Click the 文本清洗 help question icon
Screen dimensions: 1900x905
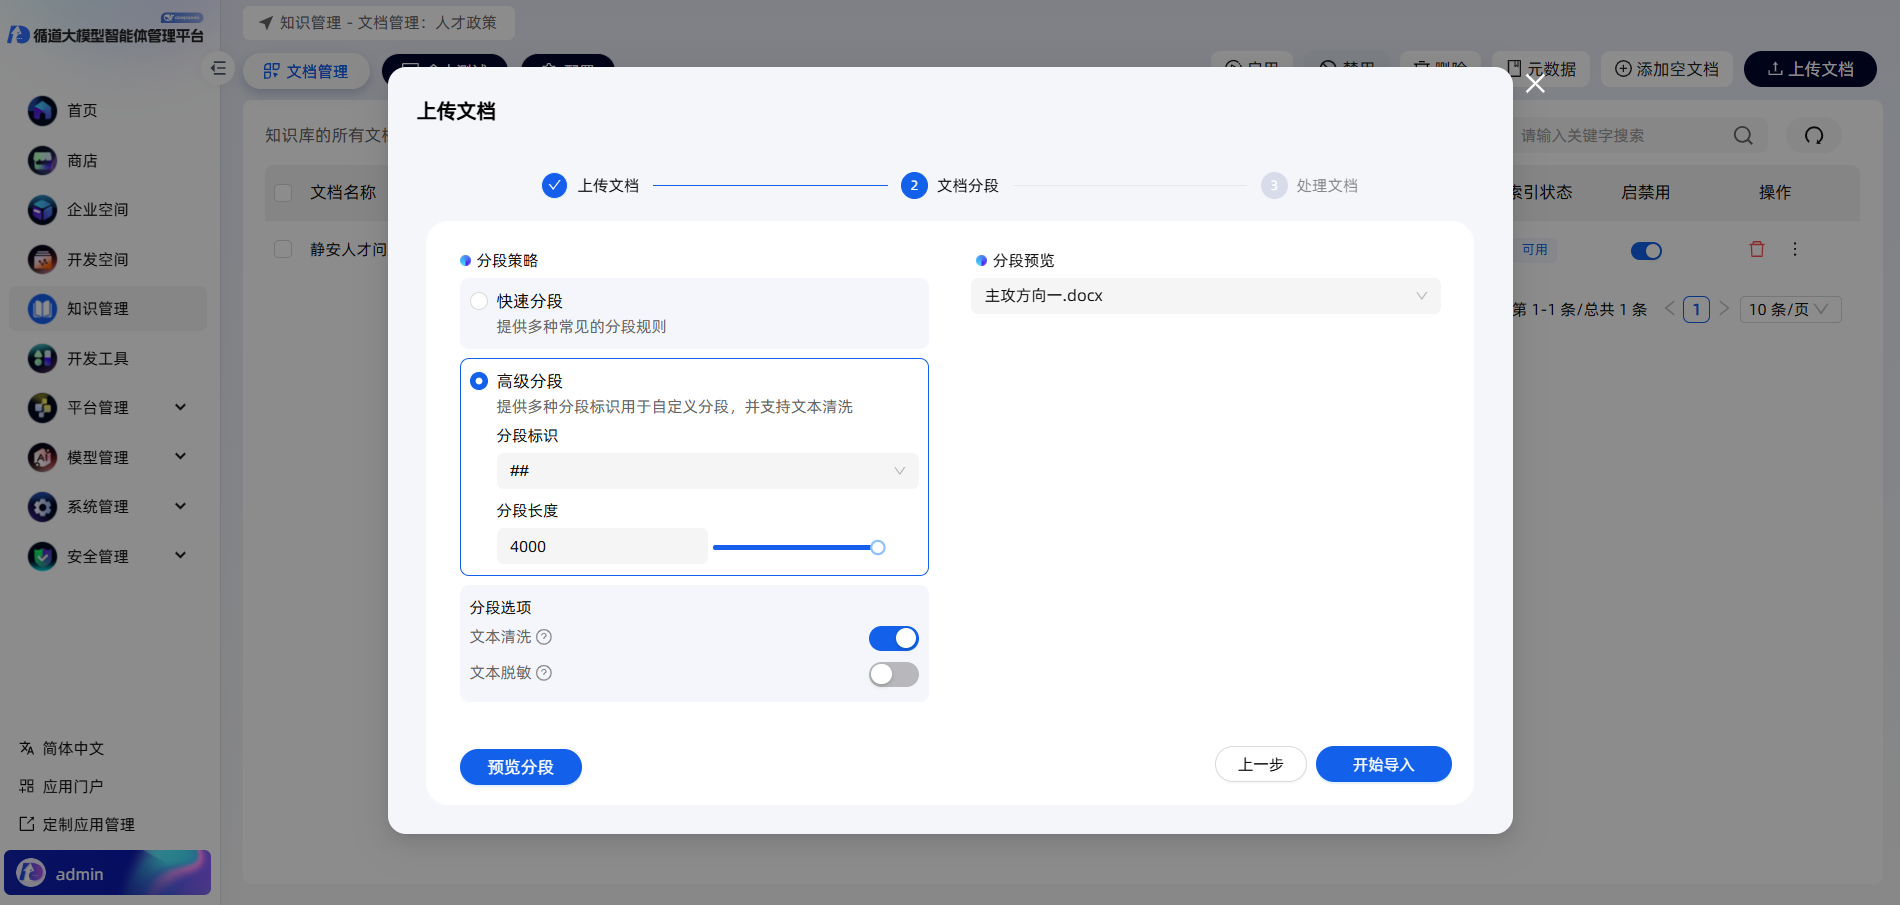[544, 637]
